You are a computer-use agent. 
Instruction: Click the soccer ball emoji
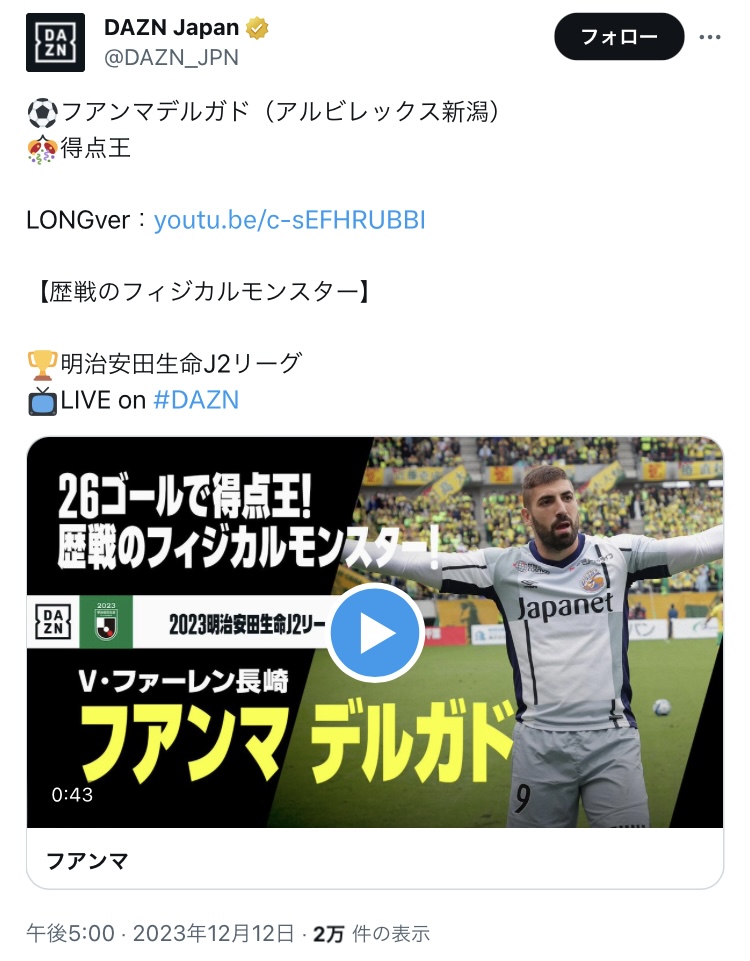(x=42, y=113)
